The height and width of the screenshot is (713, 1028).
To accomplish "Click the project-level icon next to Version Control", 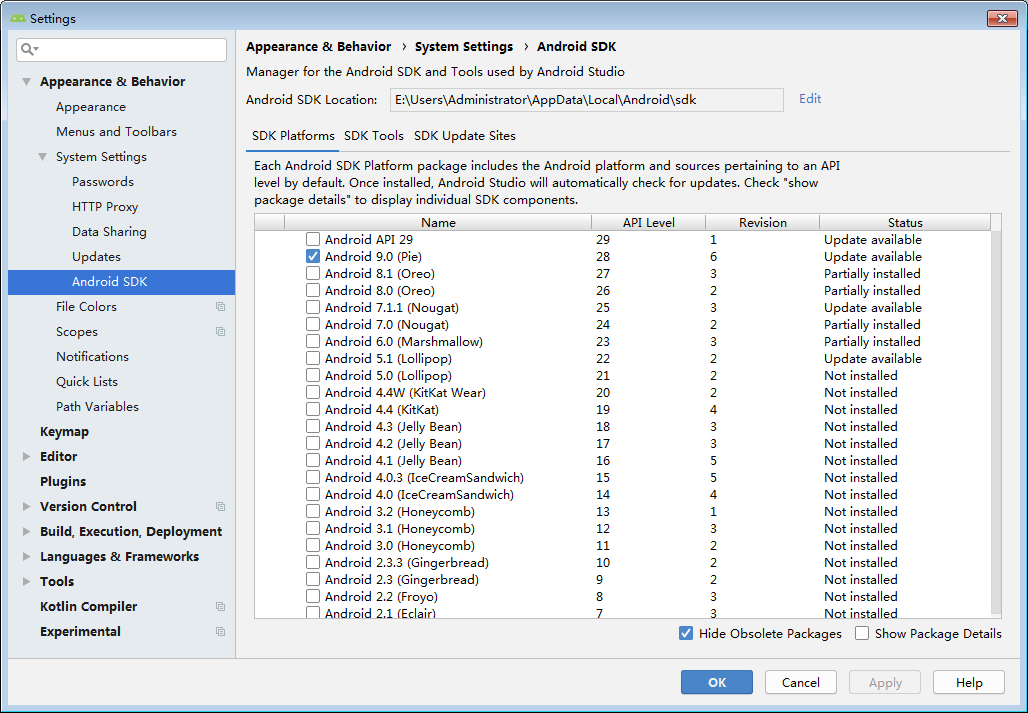I will pos(220,507).
